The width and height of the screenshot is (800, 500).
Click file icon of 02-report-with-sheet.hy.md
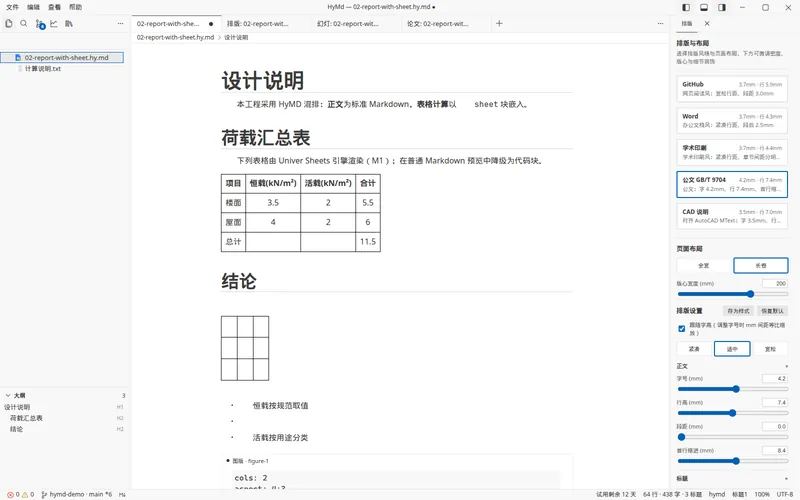click(18, 58)
